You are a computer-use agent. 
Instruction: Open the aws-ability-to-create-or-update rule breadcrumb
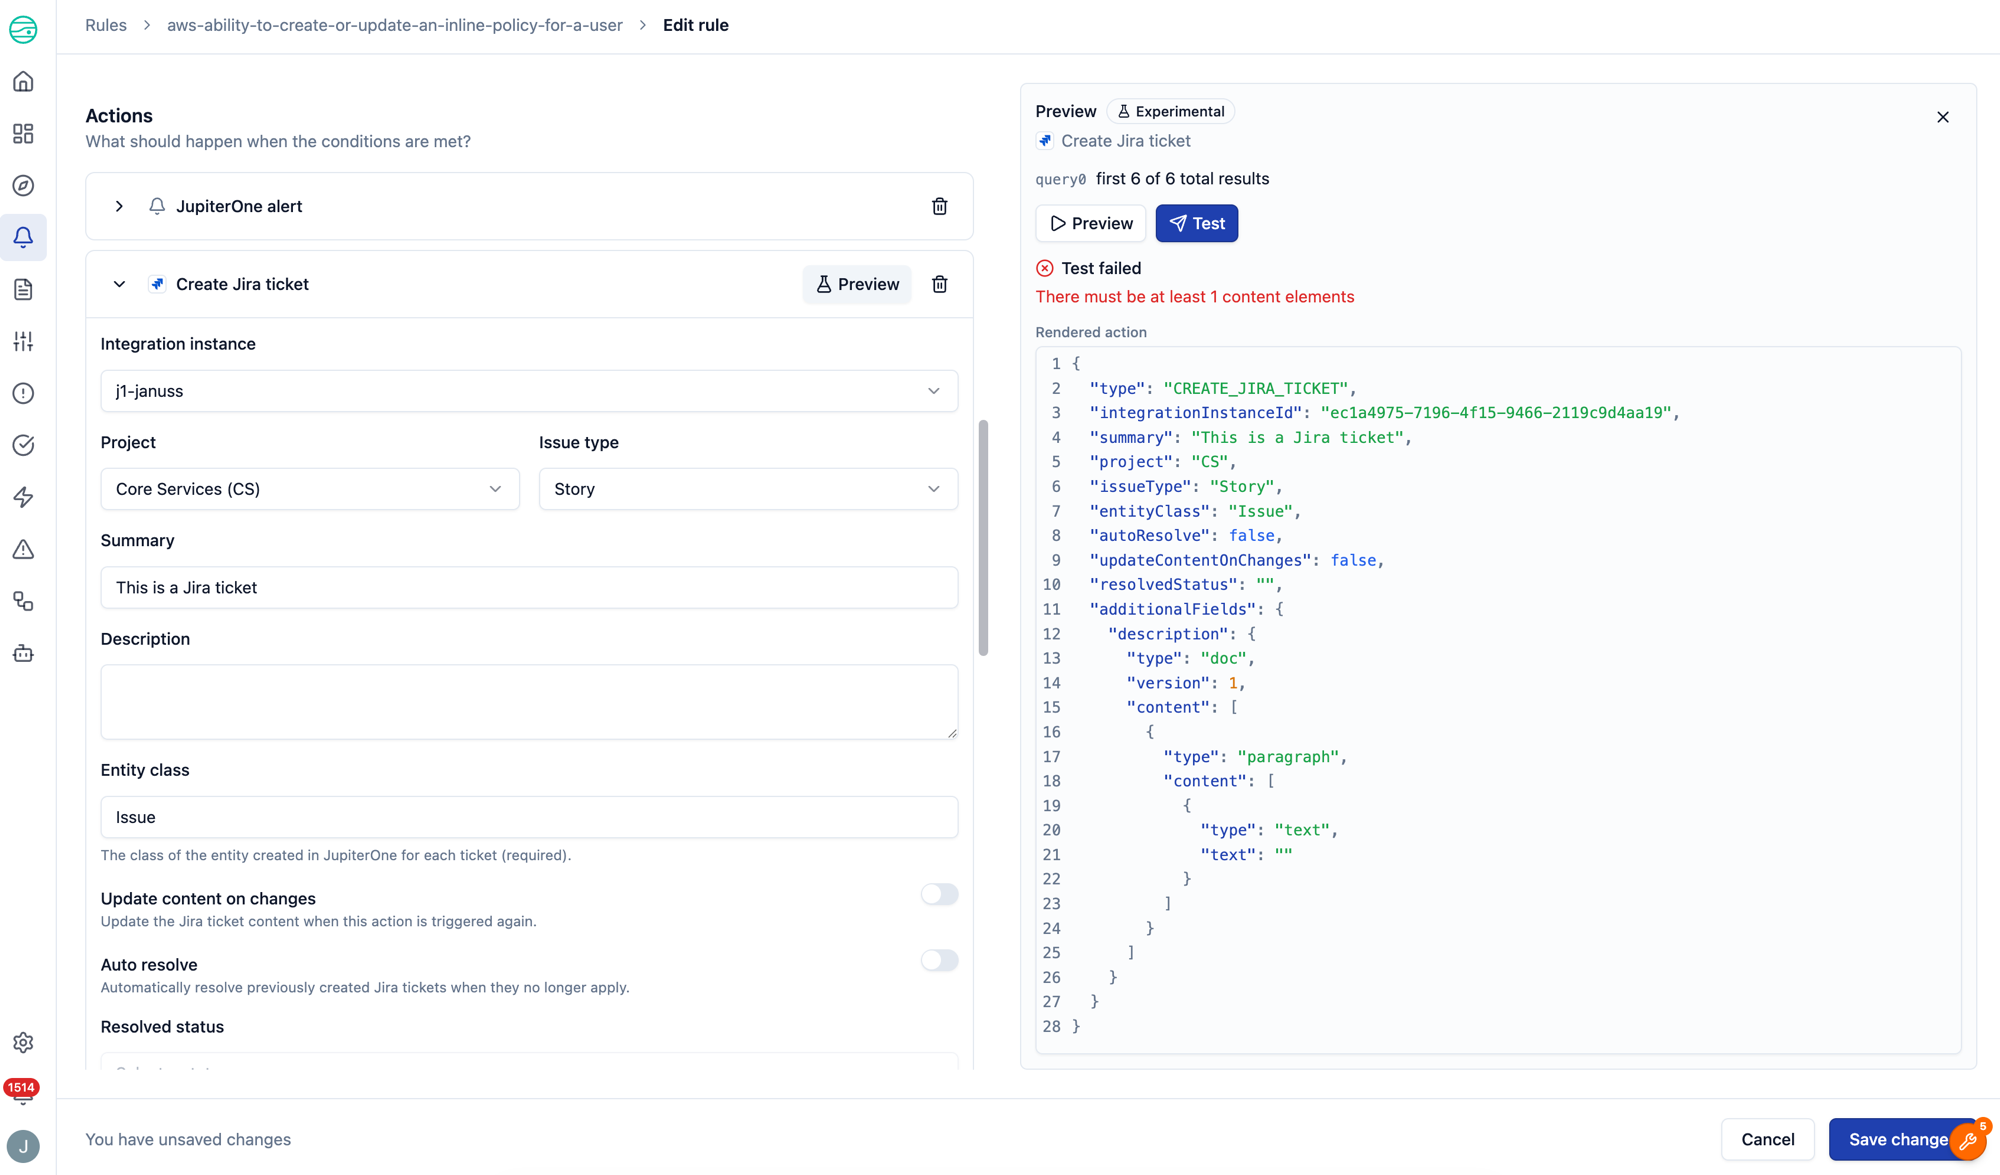click(394, 25)
